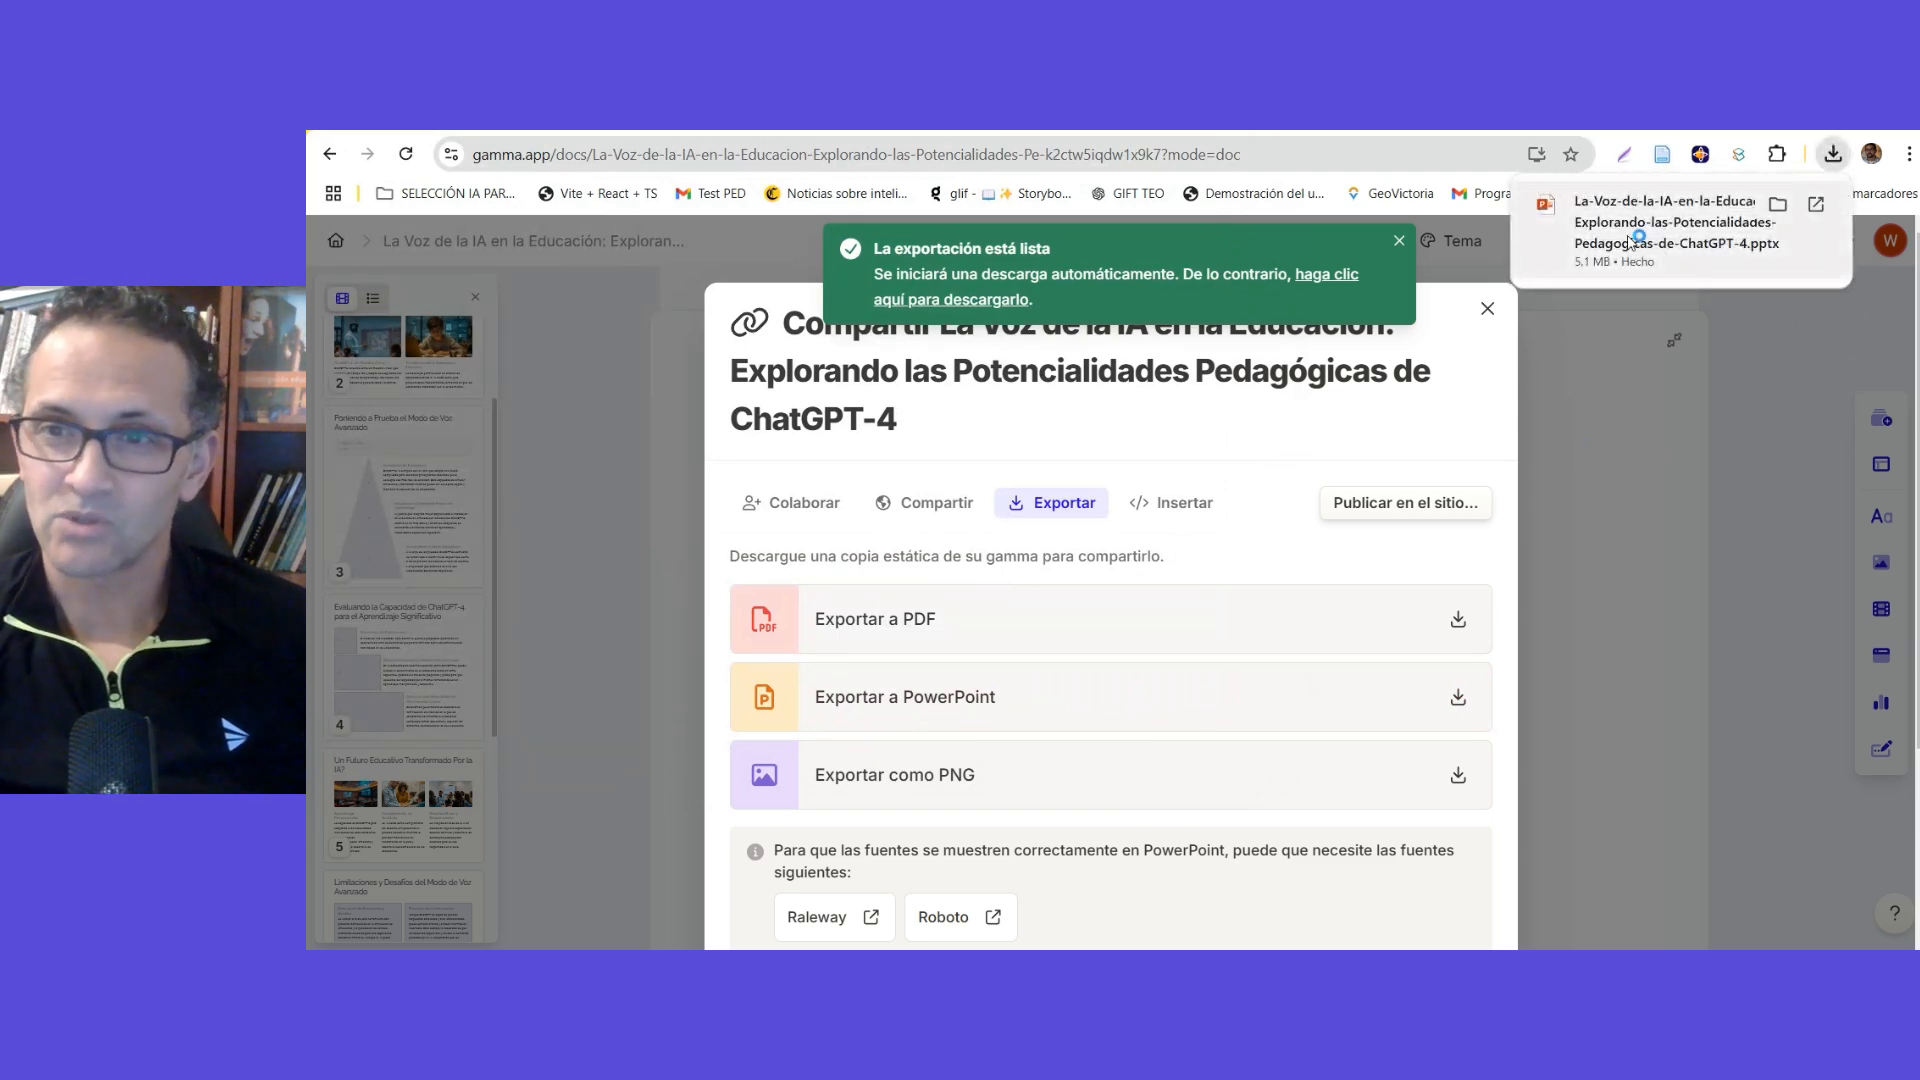Open GIFT TEO bookmark

[1127, 194]
